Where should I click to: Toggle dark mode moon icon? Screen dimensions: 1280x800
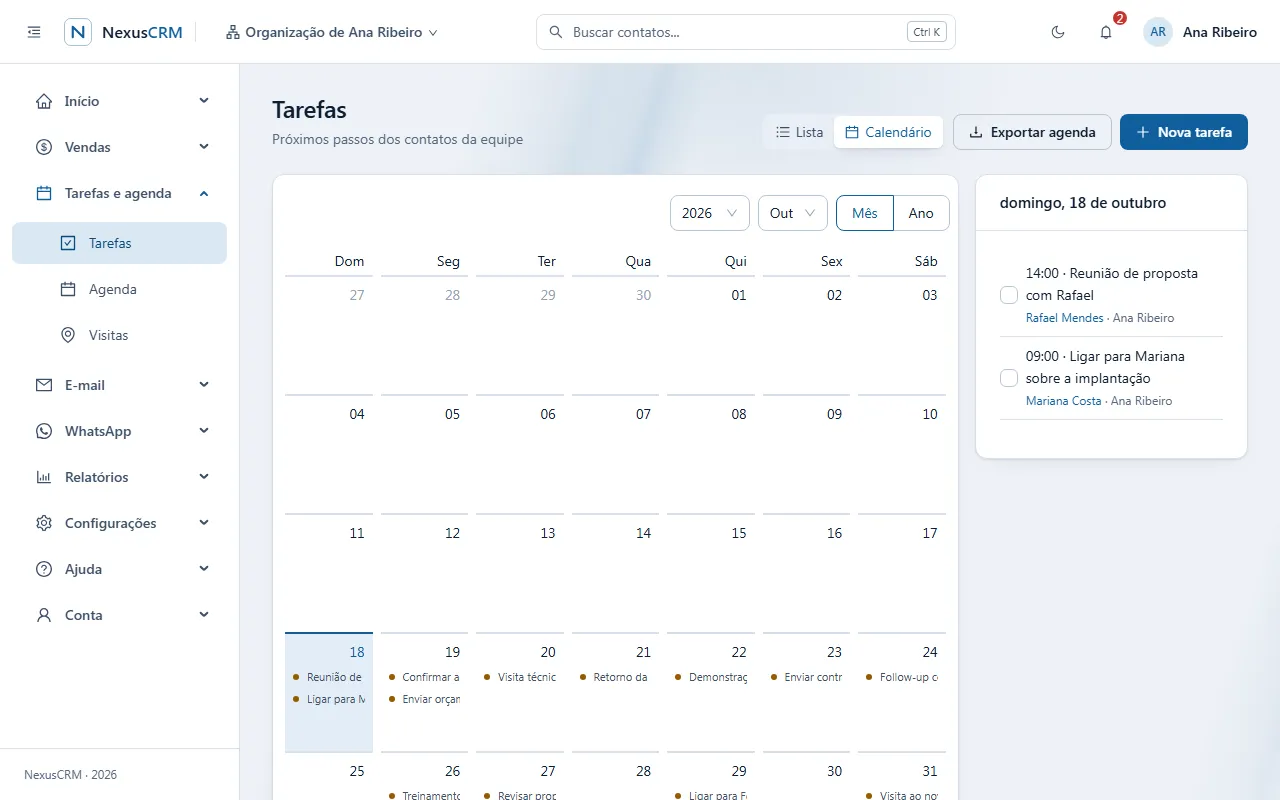pyautogui.click(x=1058, y=32)
